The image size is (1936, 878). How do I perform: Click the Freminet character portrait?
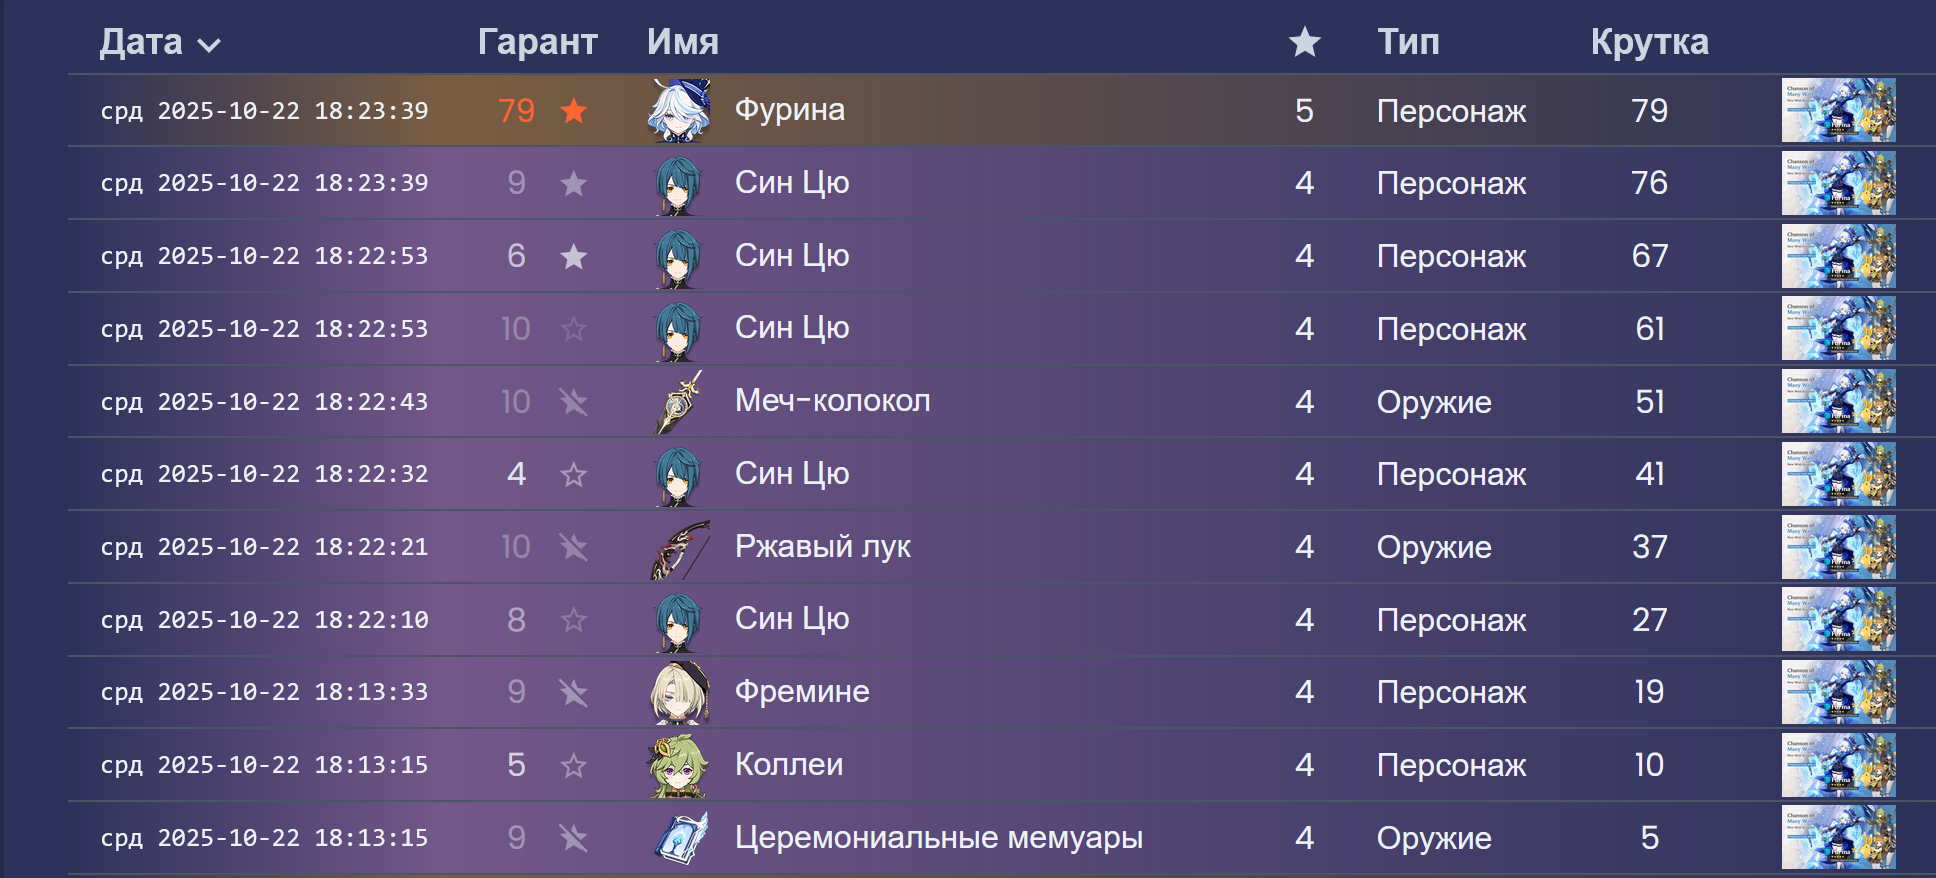(x=680, y=692)
